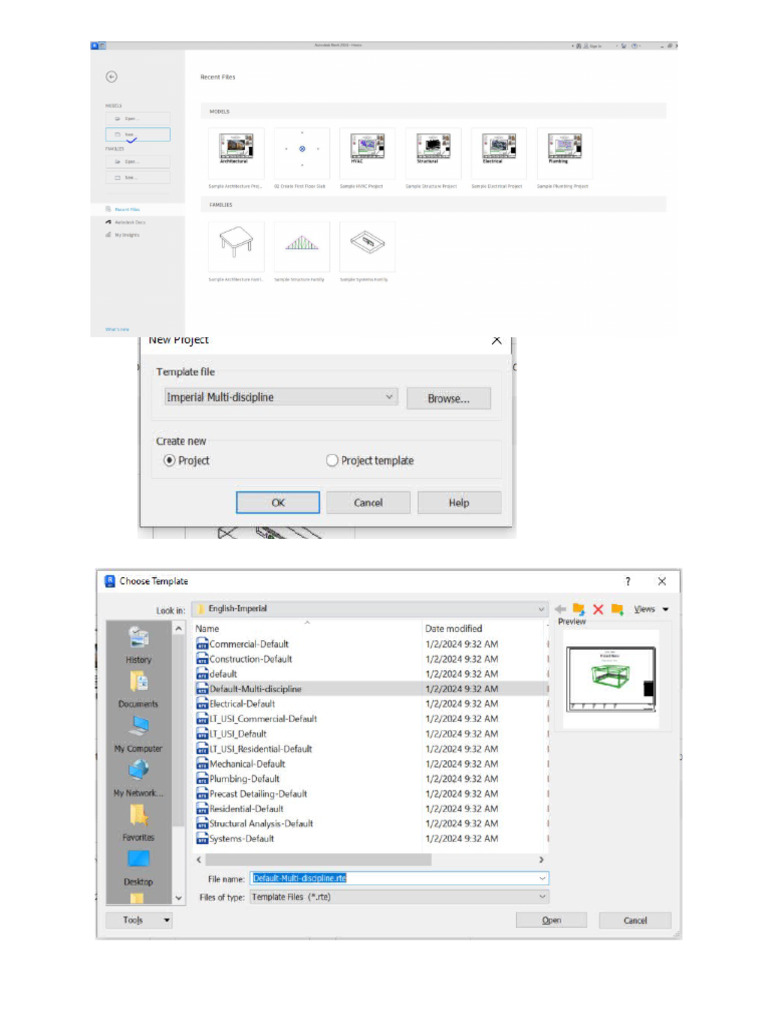Select Recent Files in Revit sidebar
768x1024 pixels.
click(127, 210)
